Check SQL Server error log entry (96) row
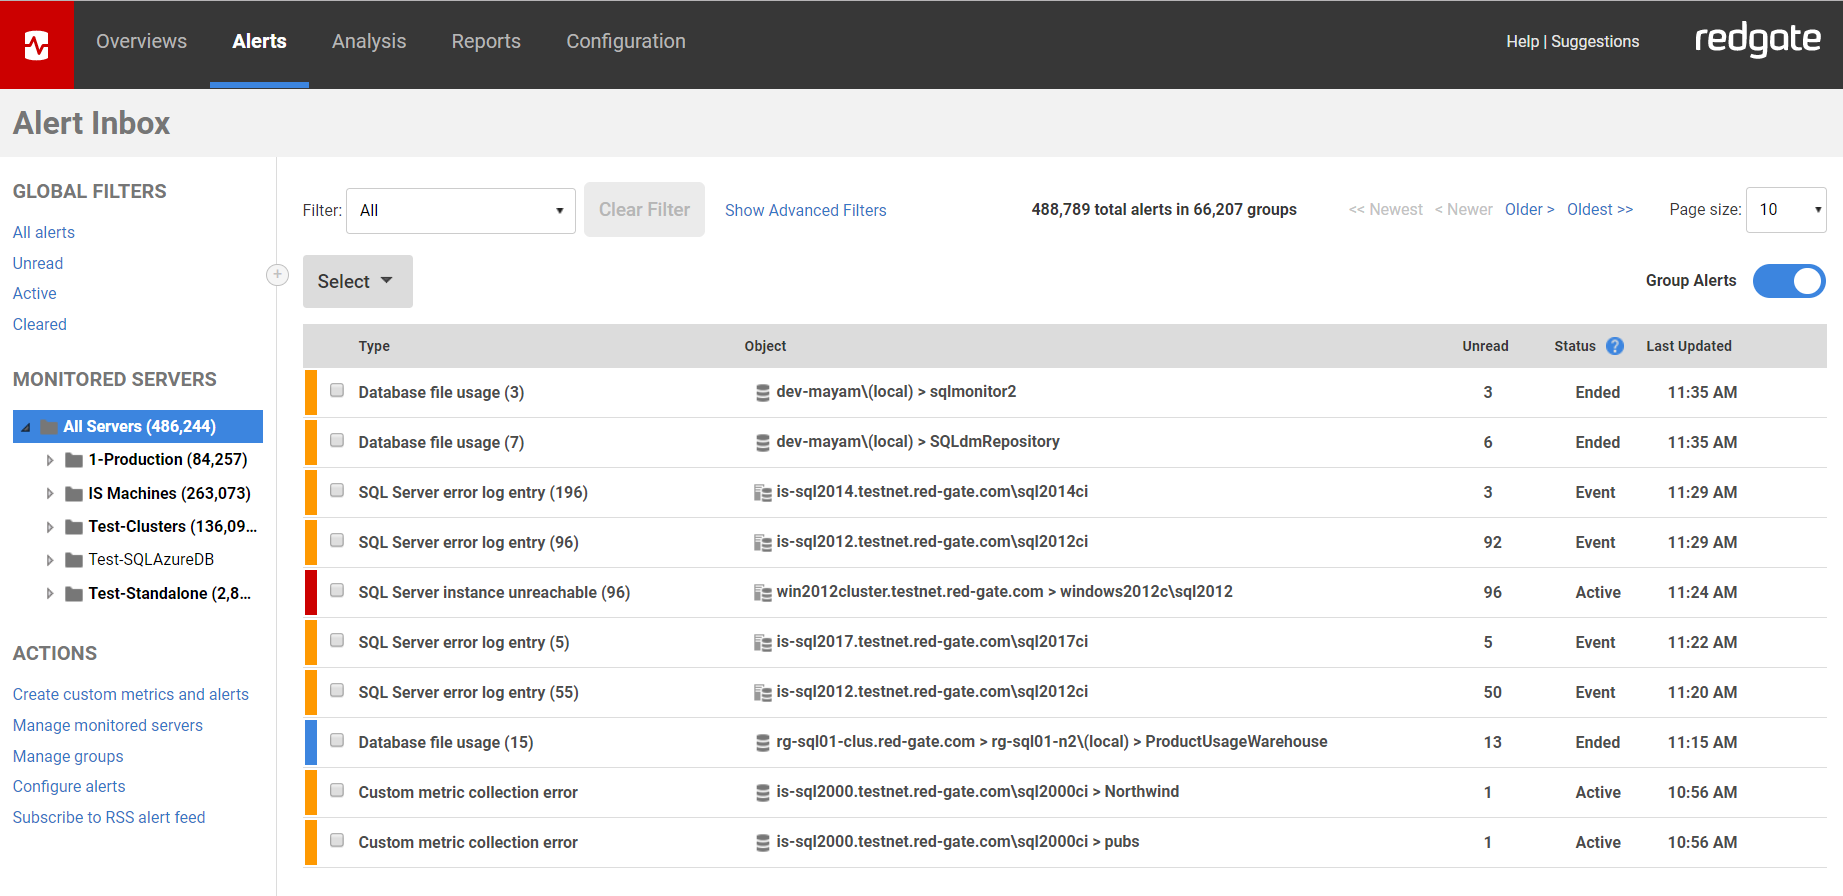The image size is (1843, 896). tap(337, 541)
